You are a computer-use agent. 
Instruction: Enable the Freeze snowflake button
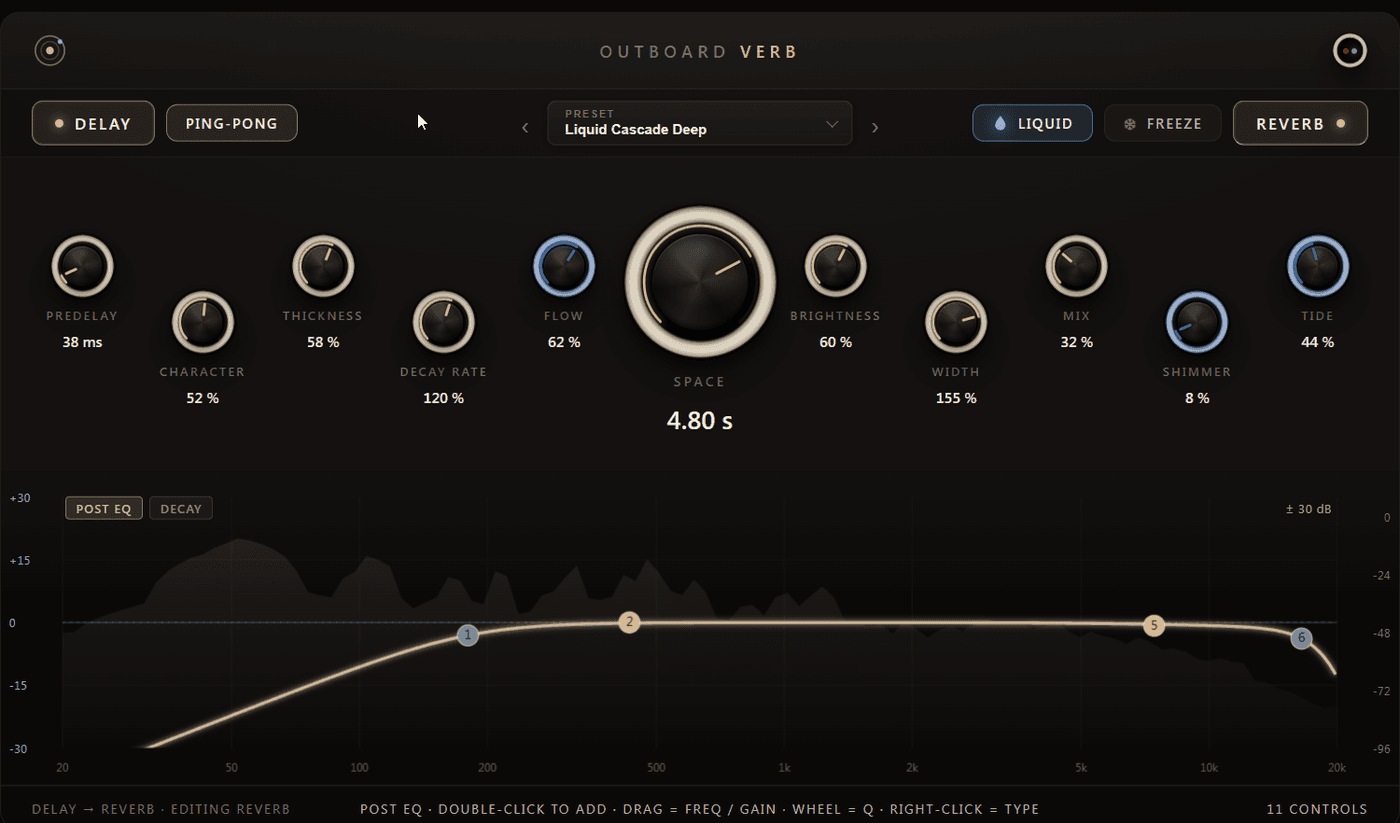pyautogui.click(x=1163, y=124)
